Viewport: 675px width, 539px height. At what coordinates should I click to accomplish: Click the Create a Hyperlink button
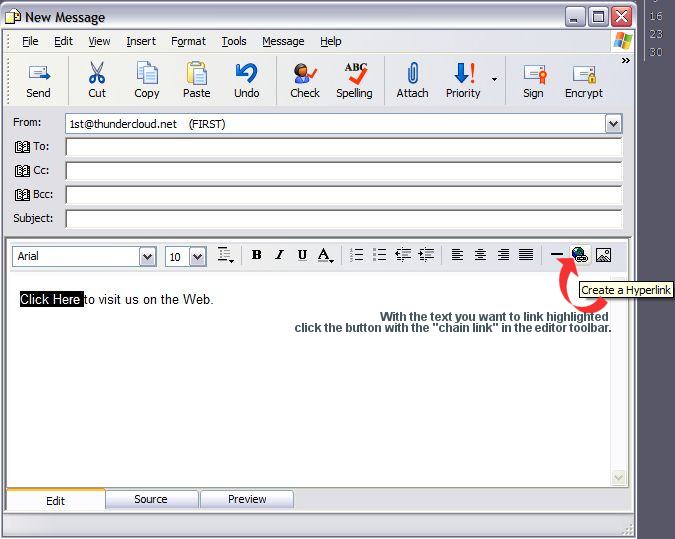tap(580, 255)
